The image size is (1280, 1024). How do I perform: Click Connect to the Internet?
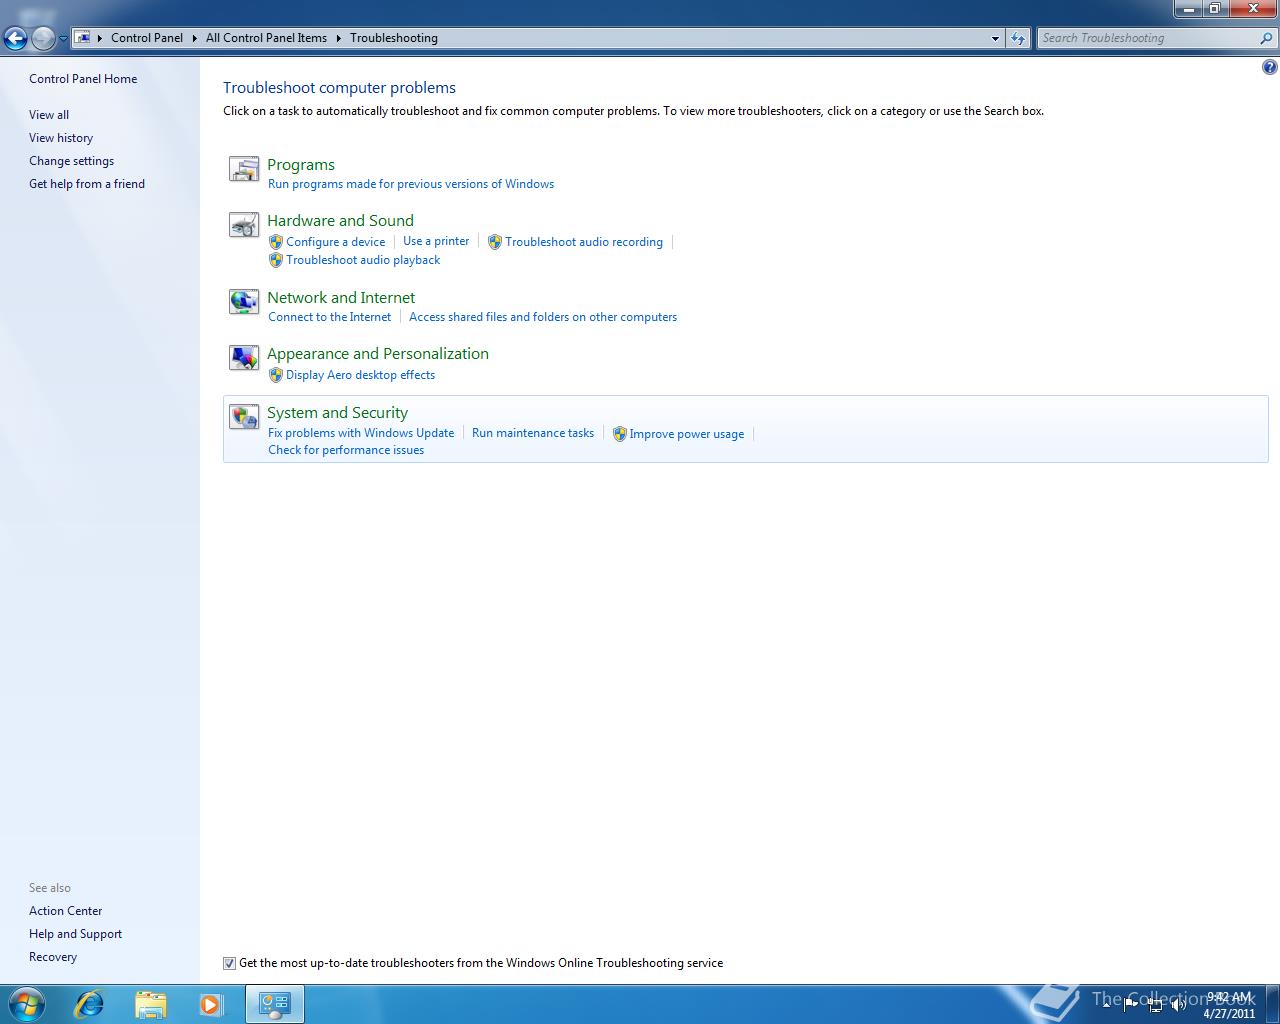330,317
